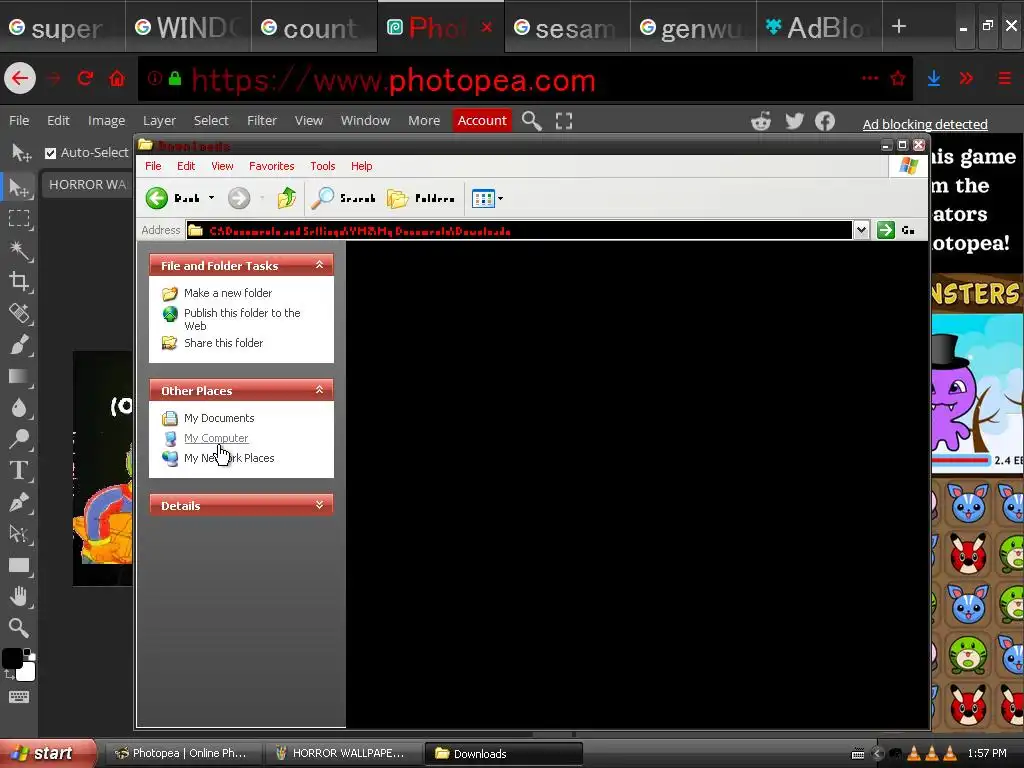The height and width of the screenshot is (768, 1024).
Task: Toggle the Auto-Select checkbox
Action: [x=50, y=153]
